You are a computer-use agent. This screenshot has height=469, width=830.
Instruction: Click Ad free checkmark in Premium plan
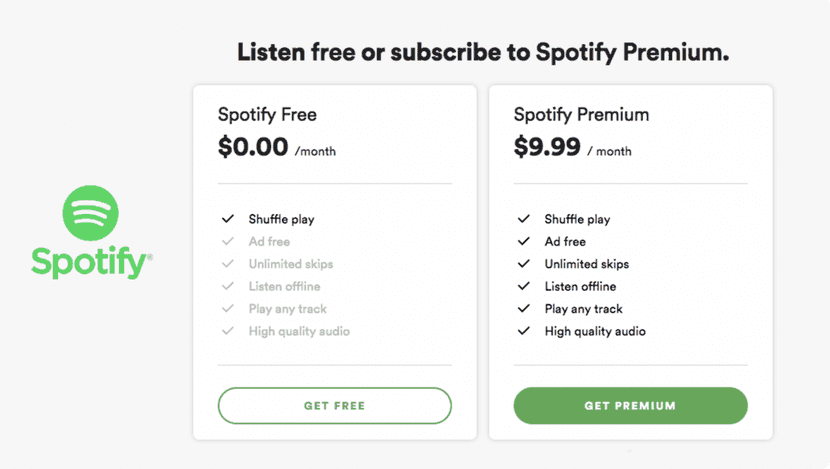coord(524,242)
